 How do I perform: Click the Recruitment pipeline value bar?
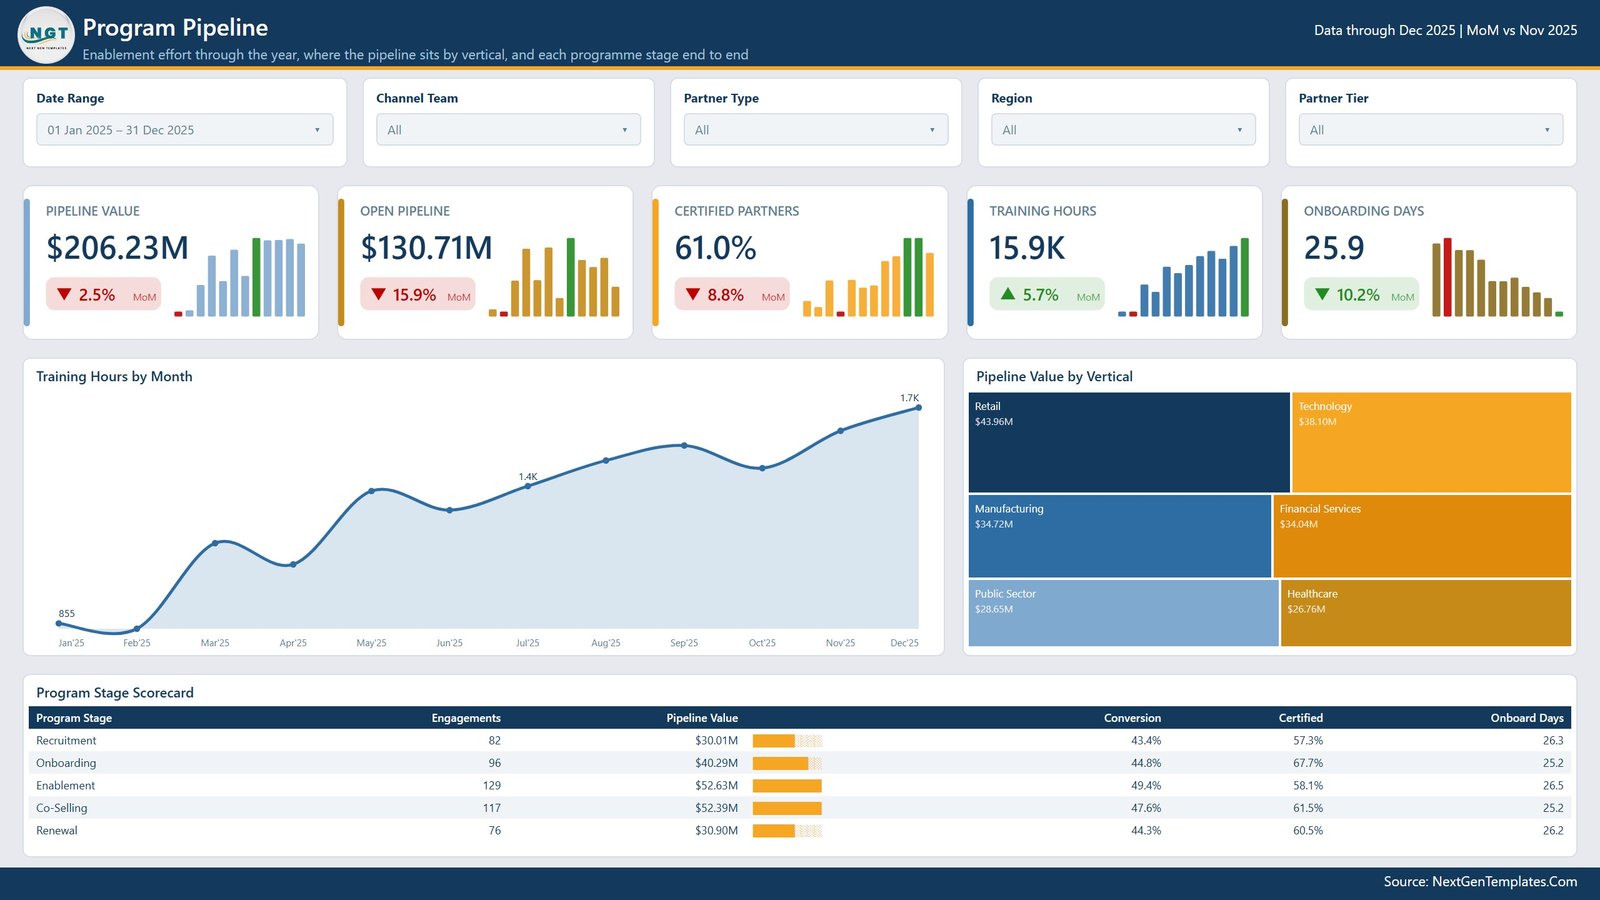[x=787, y=741]
